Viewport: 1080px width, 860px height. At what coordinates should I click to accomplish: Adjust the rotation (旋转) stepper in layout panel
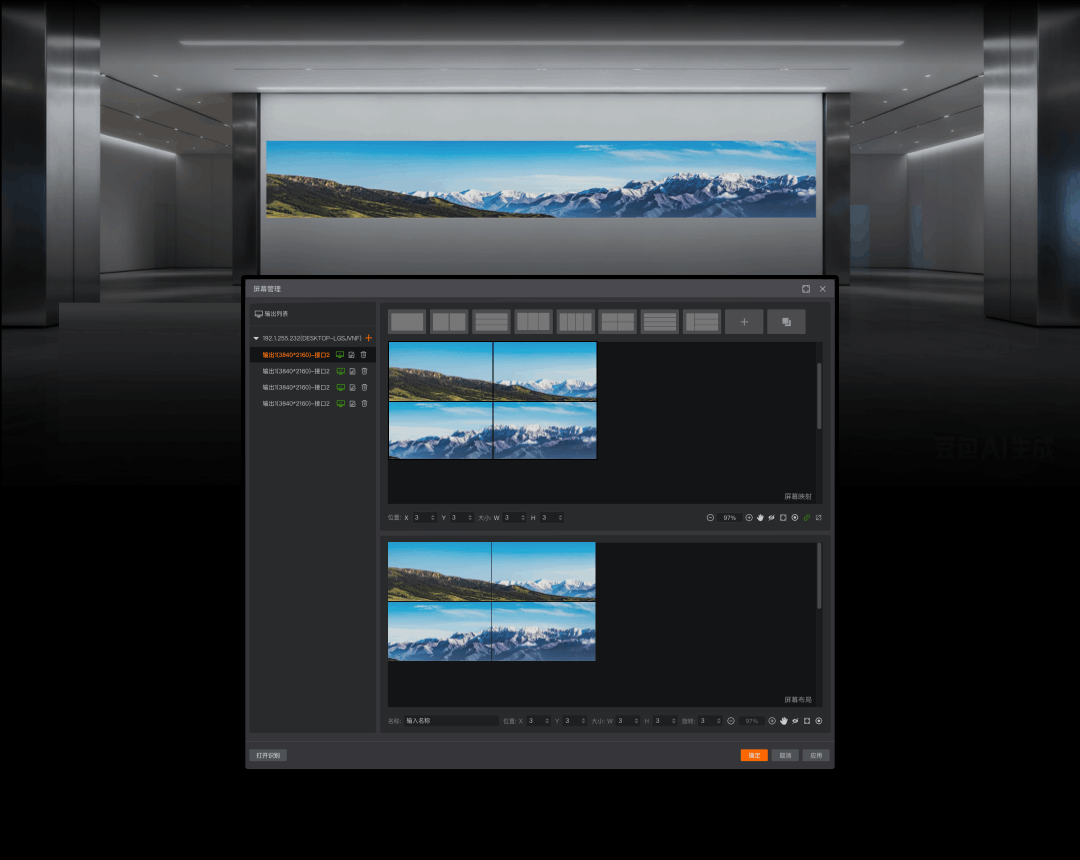click(718, 721)
